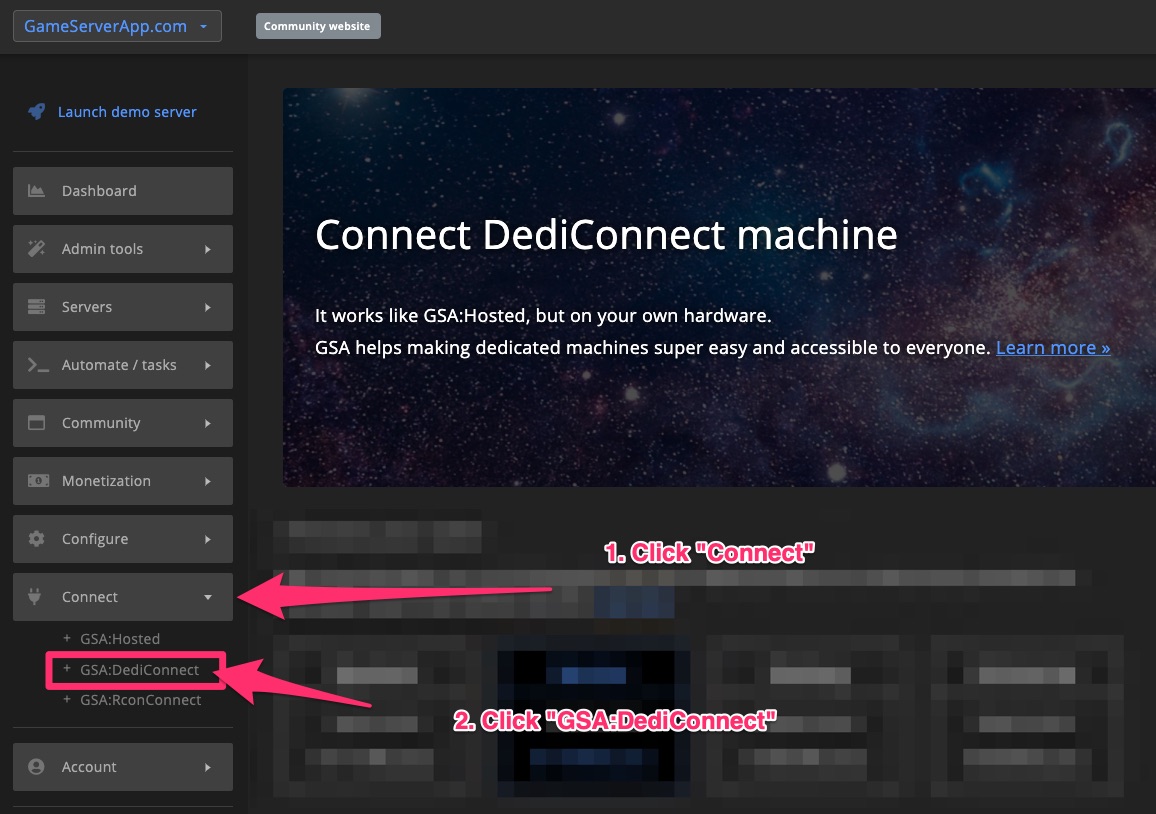1156x814 pixels.
Task: Open the Automate / tasks menu label
Action: pos(119,365)
